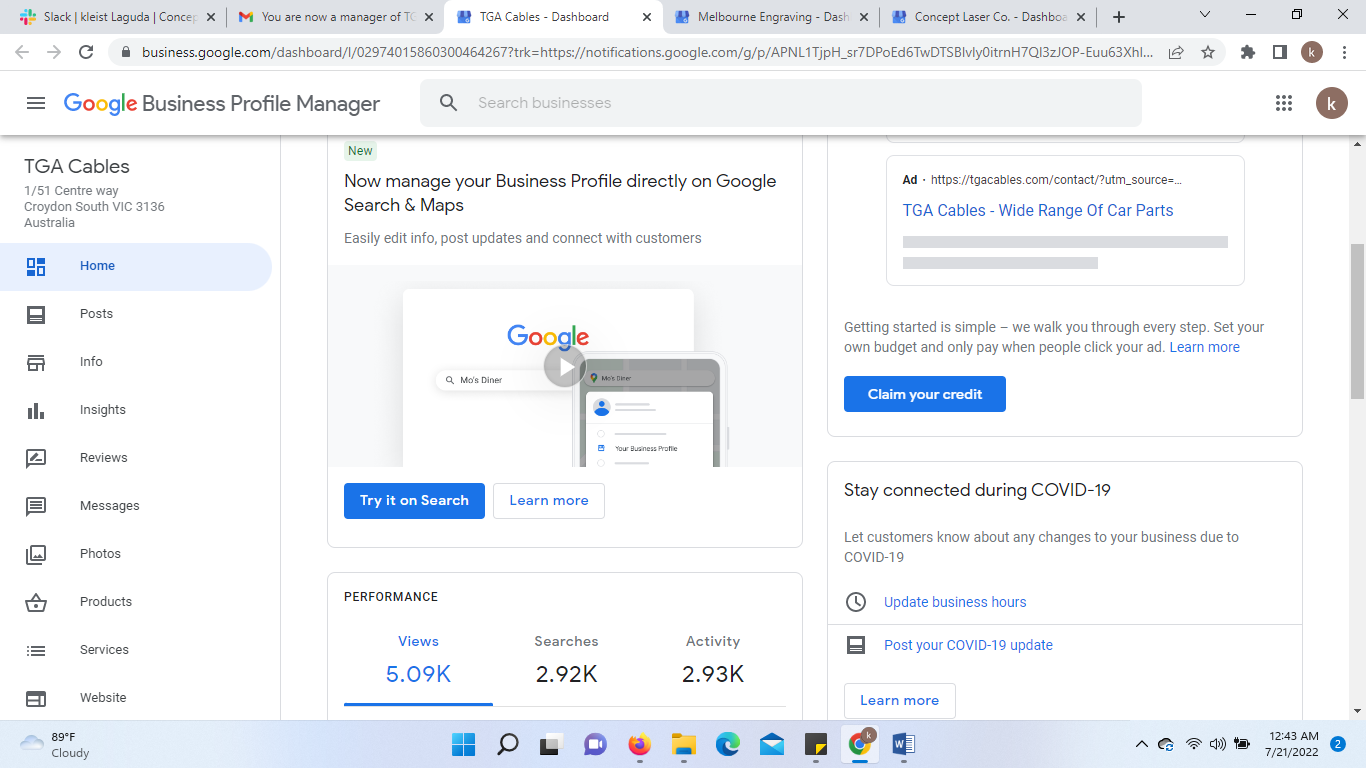
Task: Go back to the previous page
Action: pos(23,52)
